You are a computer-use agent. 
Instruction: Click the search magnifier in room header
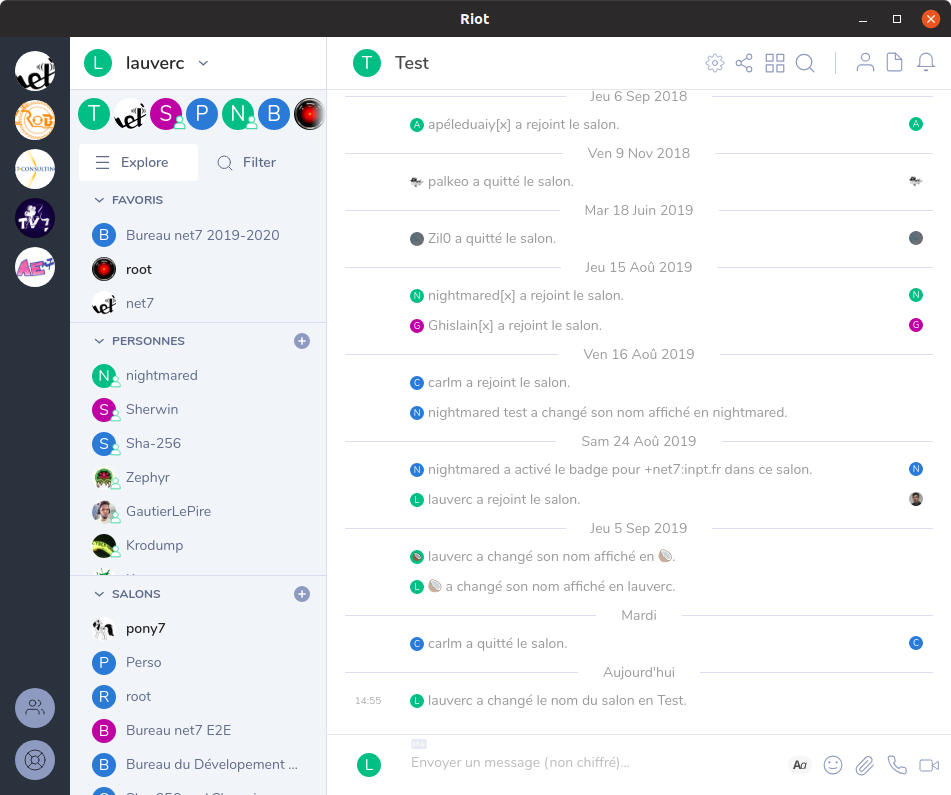805,63
